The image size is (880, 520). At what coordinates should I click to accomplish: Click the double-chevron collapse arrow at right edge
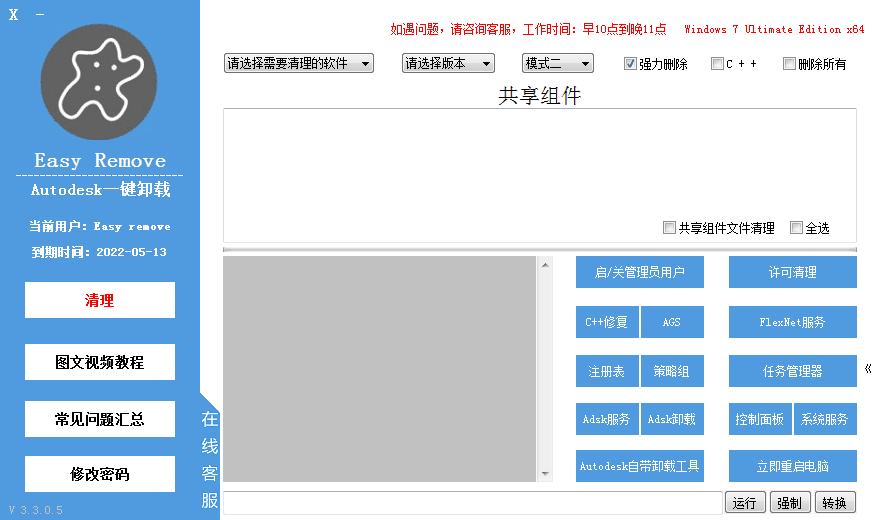pyautogui.click(x=868, y=369)
